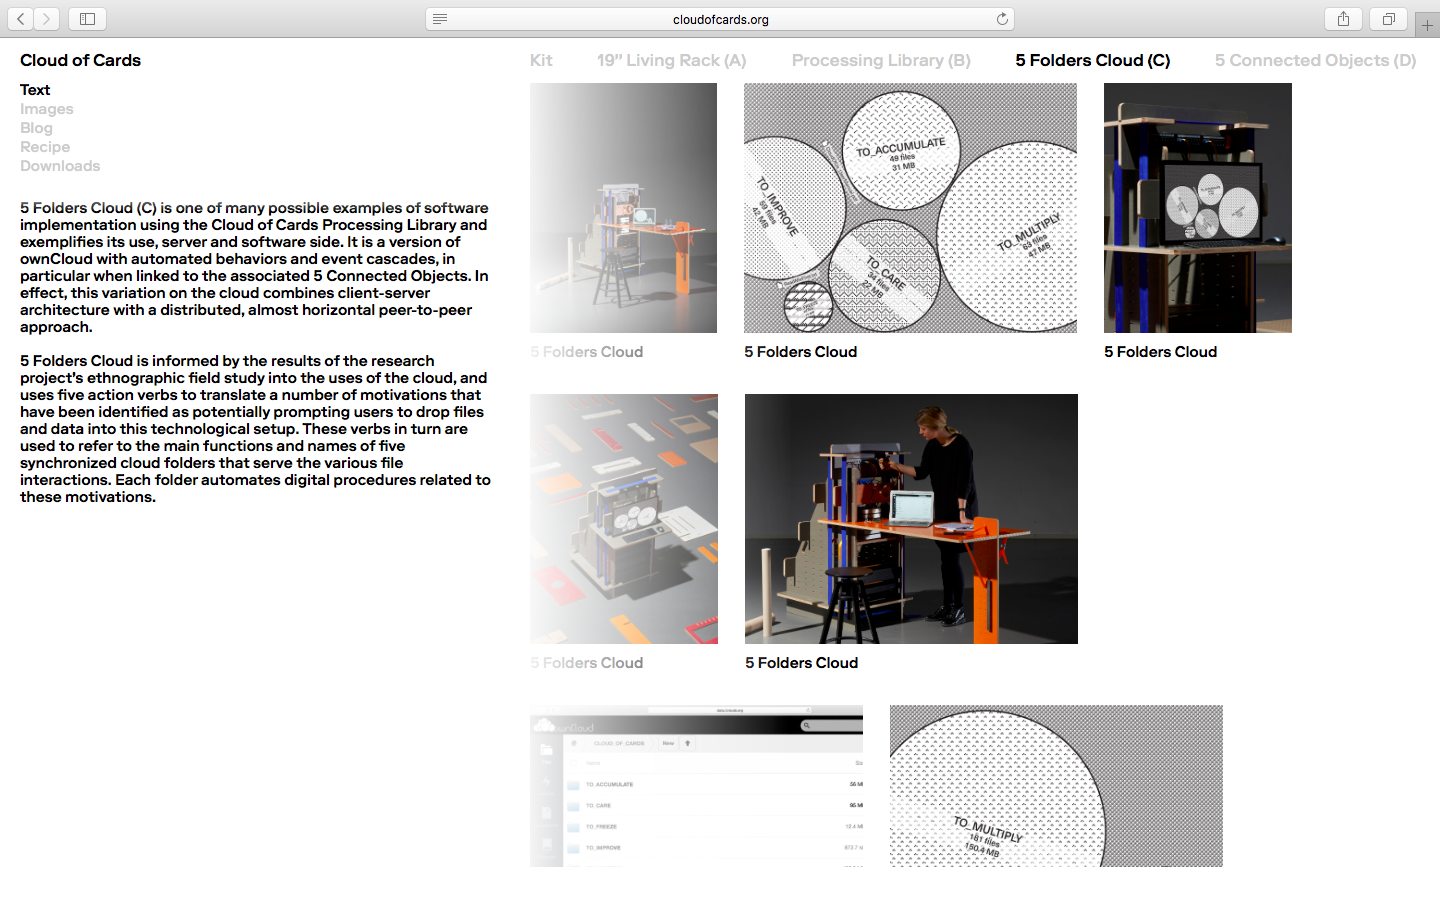1440x900 pixels.
Task: Open the TO_ACCUMULATE bubble diagram image
Action: click(910, 208)
